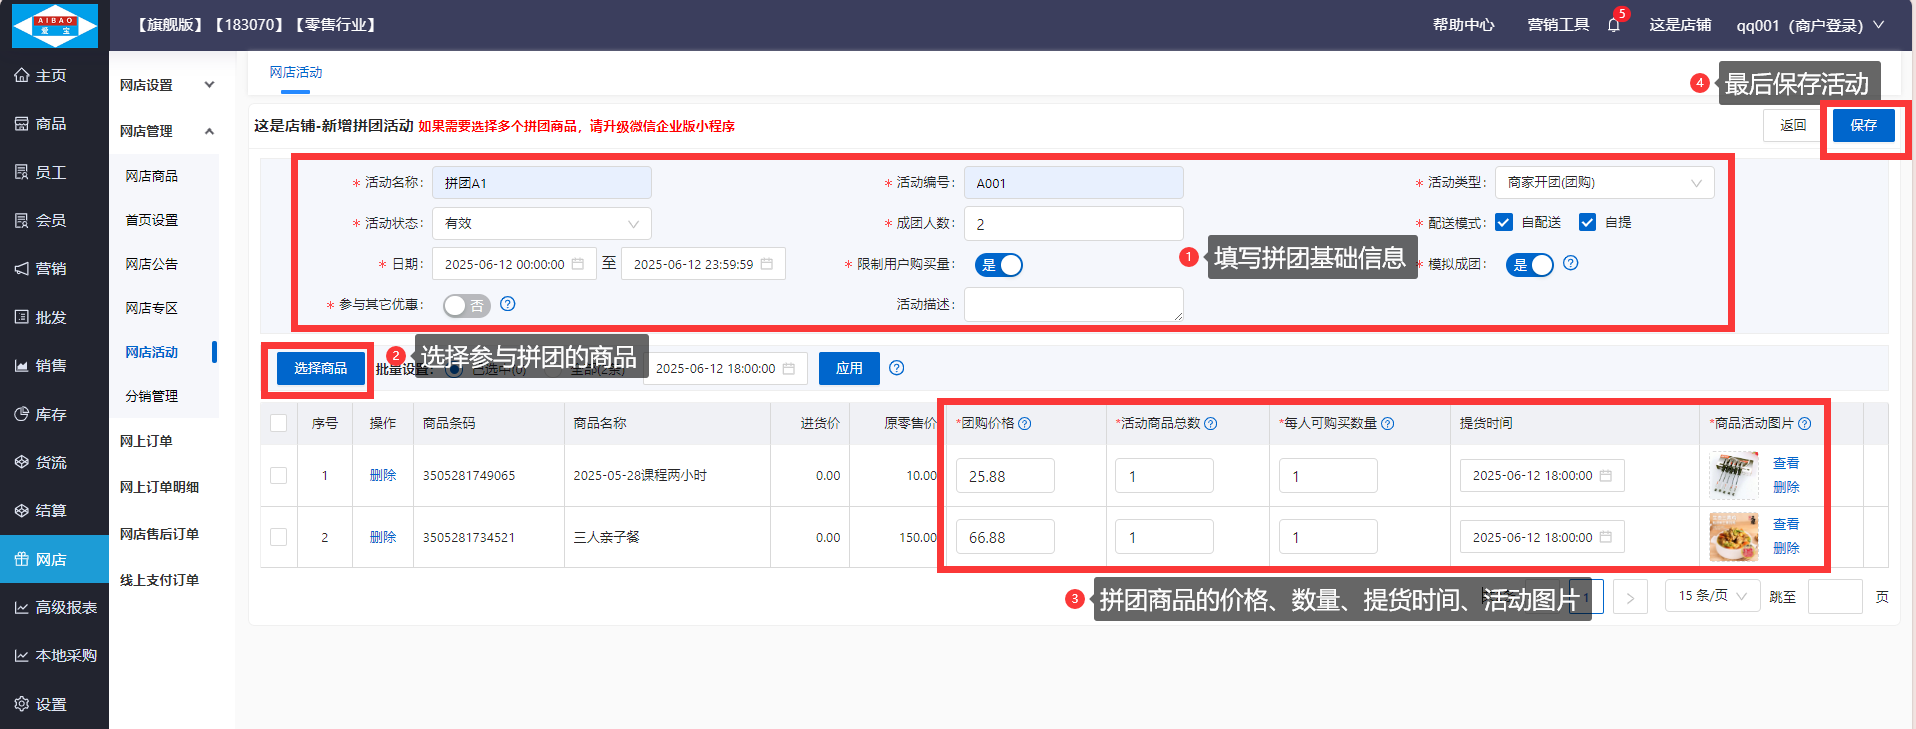This screenshot has height=729, width=1916.
Task: Toggle the 限制用户购买量 switch
Action: coord(998,265)
